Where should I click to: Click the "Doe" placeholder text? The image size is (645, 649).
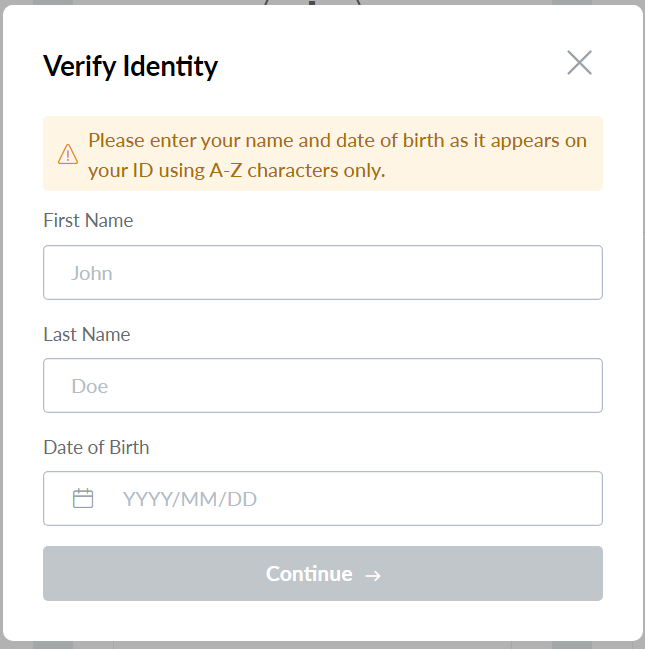pos(90,386)
